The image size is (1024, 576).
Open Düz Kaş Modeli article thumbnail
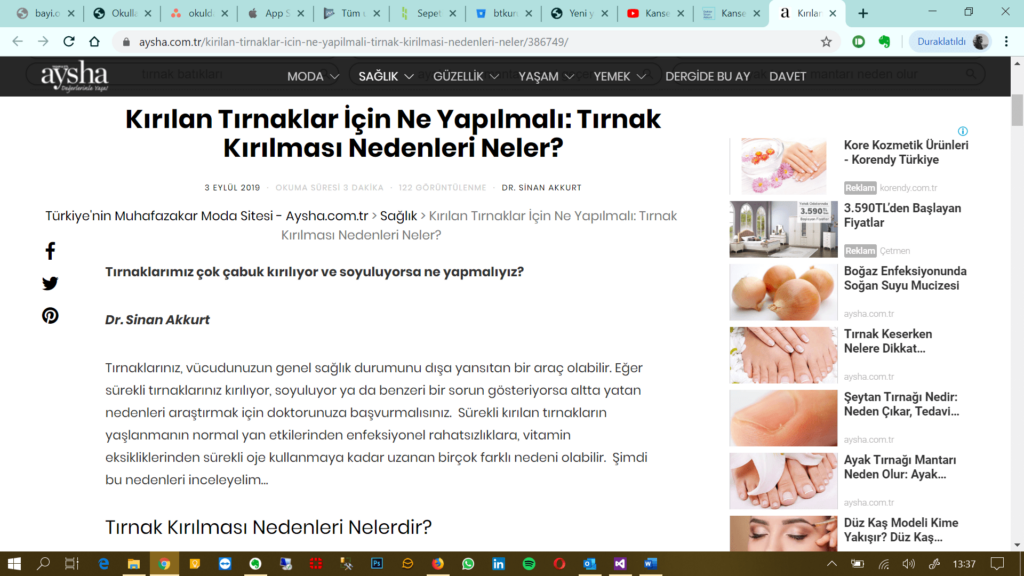click(x=783, y=534)
